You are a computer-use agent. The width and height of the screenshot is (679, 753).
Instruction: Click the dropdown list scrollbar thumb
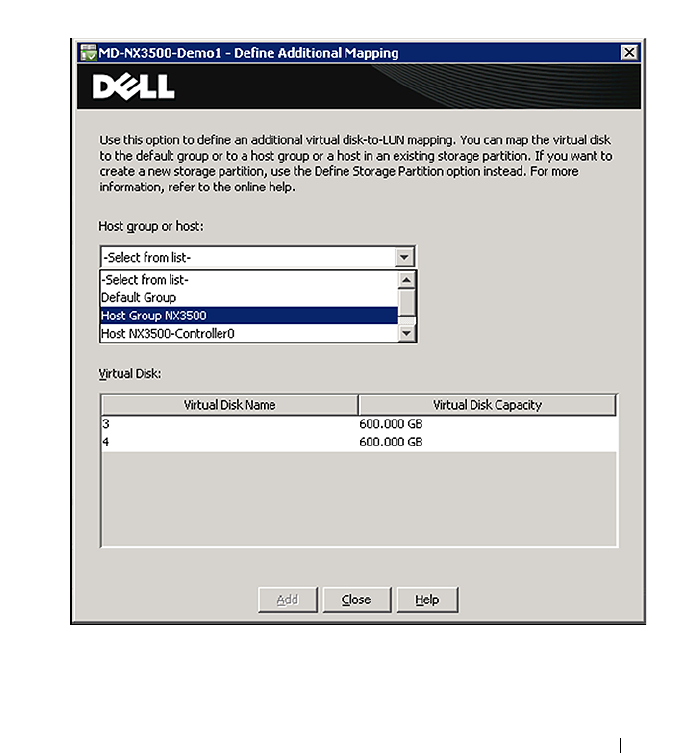click(407, 303)
